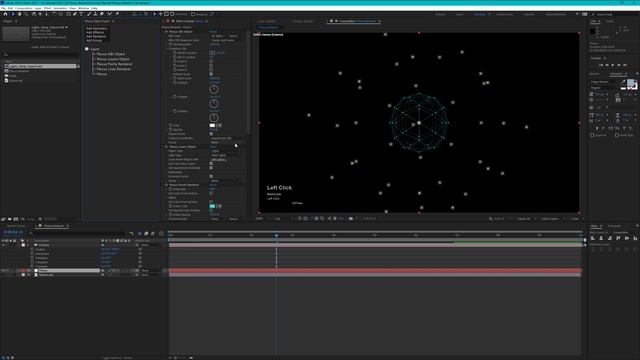Toggle visibility of the Camera layer
Screen dimensions: 640x360
coord(3,245)
